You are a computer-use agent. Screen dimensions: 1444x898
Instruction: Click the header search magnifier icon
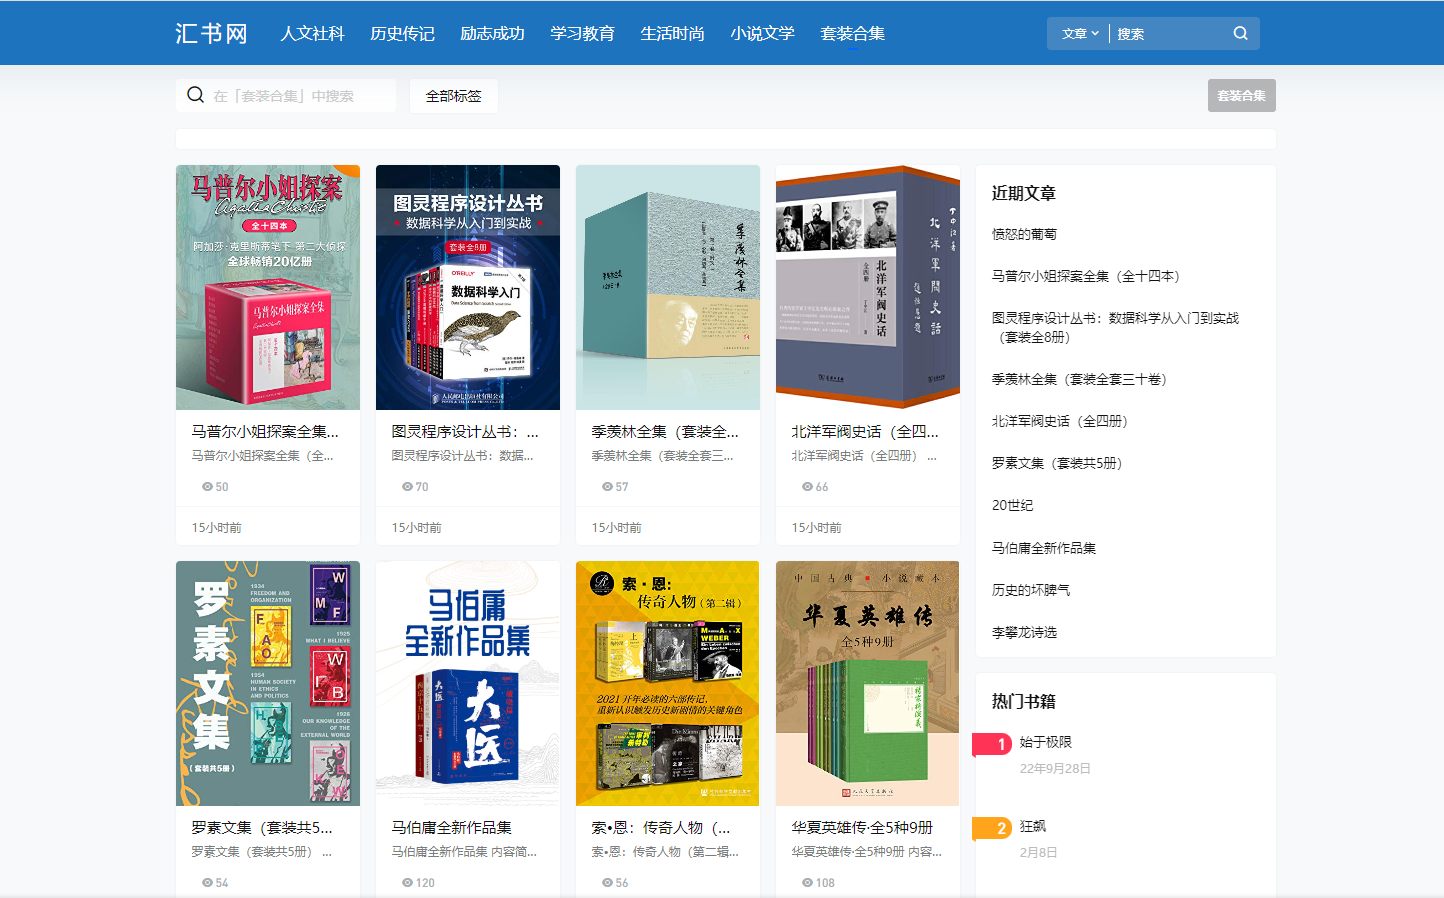pos(1240,33)
